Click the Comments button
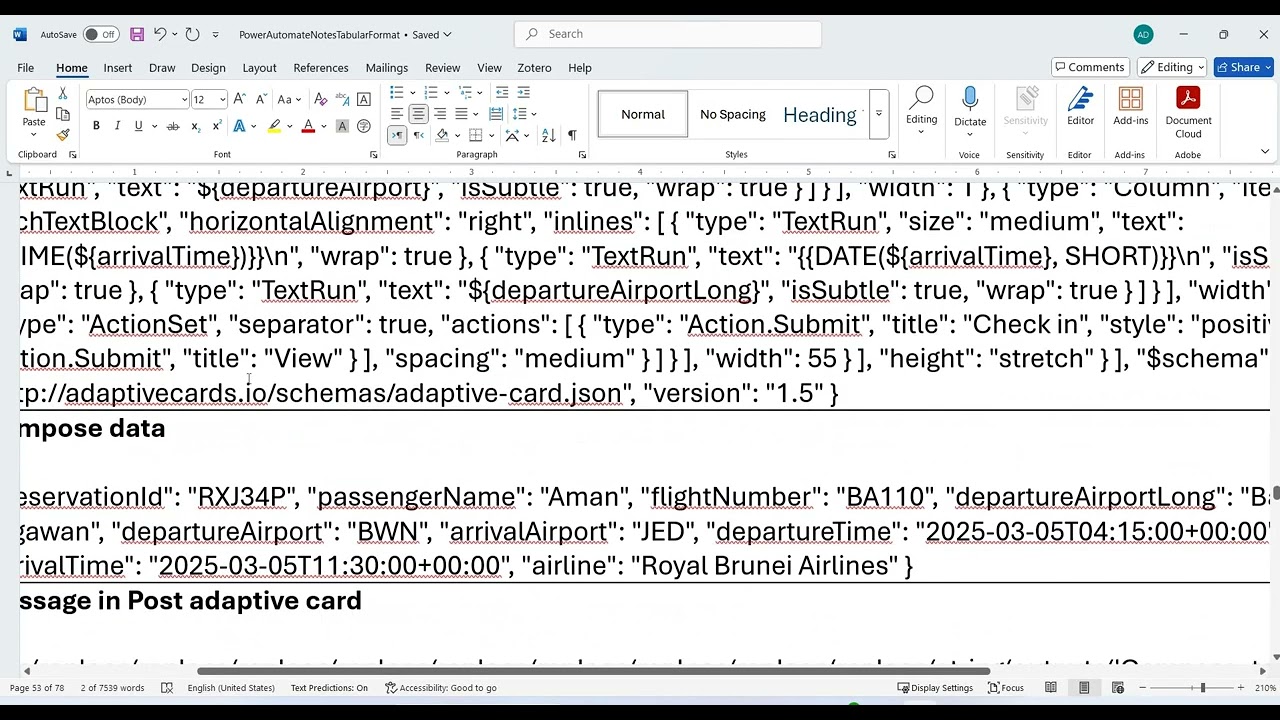The width and height of the screenshot is (1280, 720). pyautogui.click(x=1090, y=67)
